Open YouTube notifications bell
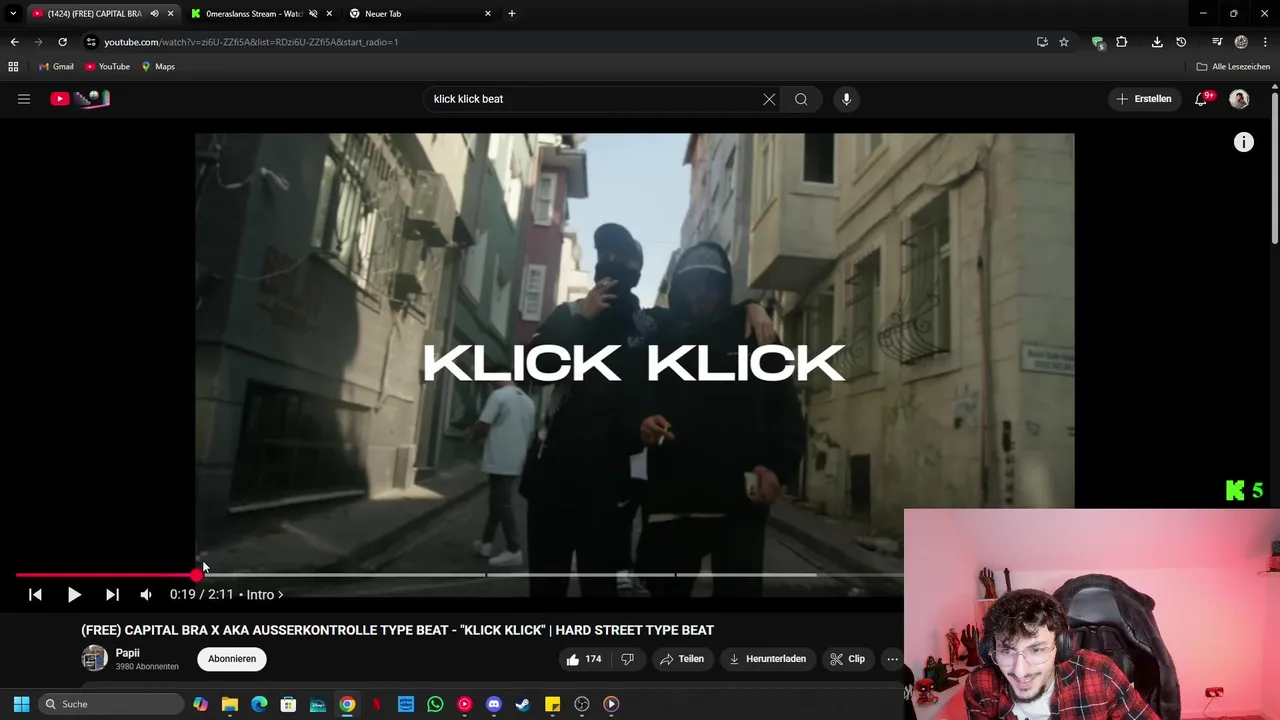This screenshot has height=720, width=1280. [1203, 99]
